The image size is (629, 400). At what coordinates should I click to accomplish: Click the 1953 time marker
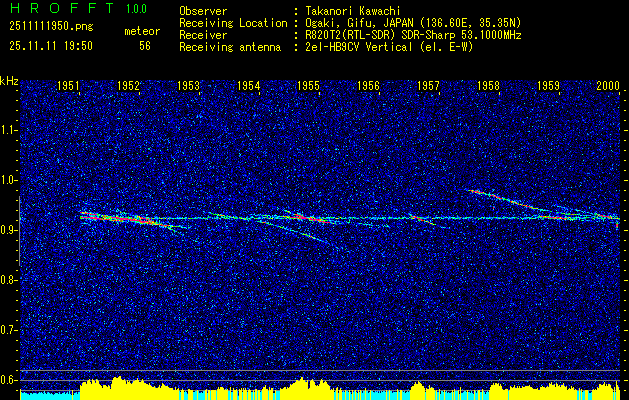pyautogui.click(x=188, y=85)
